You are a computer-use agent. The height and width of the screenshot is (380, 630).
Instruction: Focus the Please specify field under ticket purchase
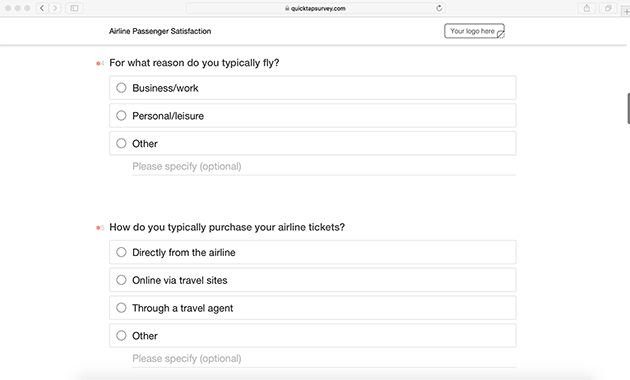click(x=324, y=359)
